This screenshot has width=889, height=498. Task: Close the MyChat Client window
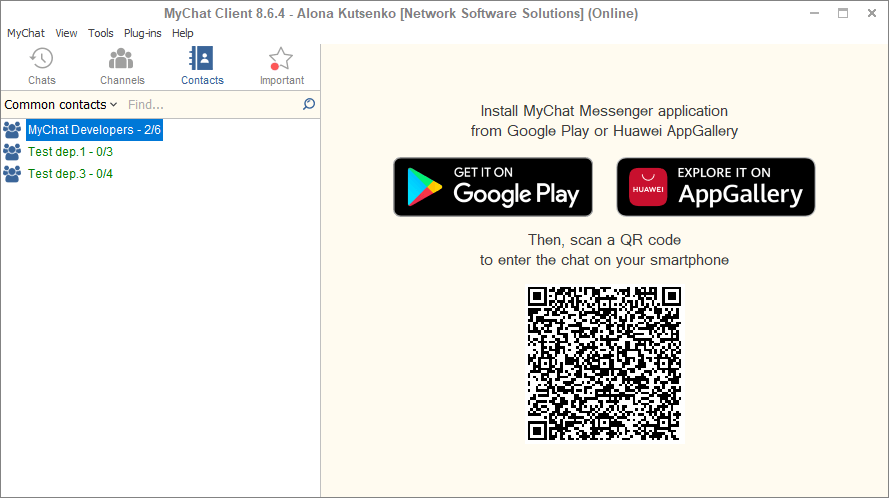point(872,13)
